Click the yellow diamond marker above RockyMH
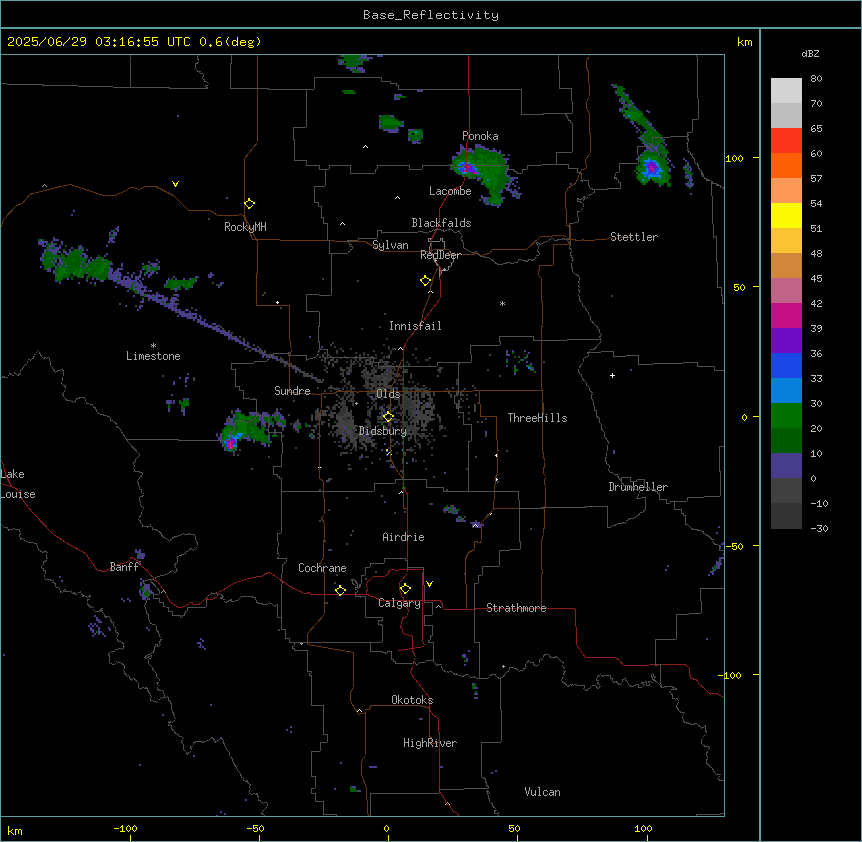Image resolution: width=862 pixels, height=842 pixels. [249, 204]
